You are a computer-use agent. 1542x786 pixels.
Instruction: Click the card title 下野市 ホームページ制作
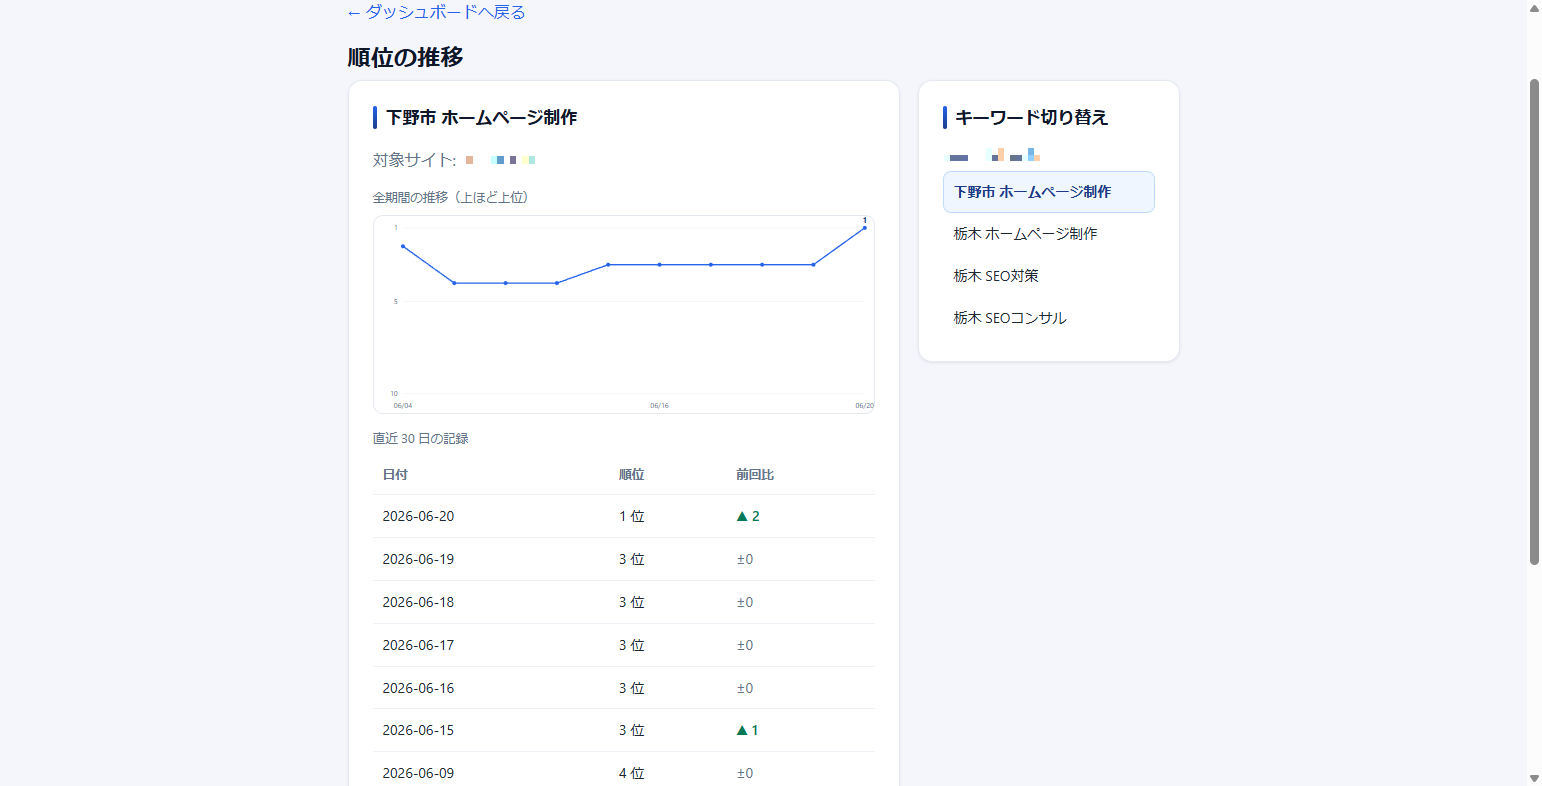tap(482, 118)
